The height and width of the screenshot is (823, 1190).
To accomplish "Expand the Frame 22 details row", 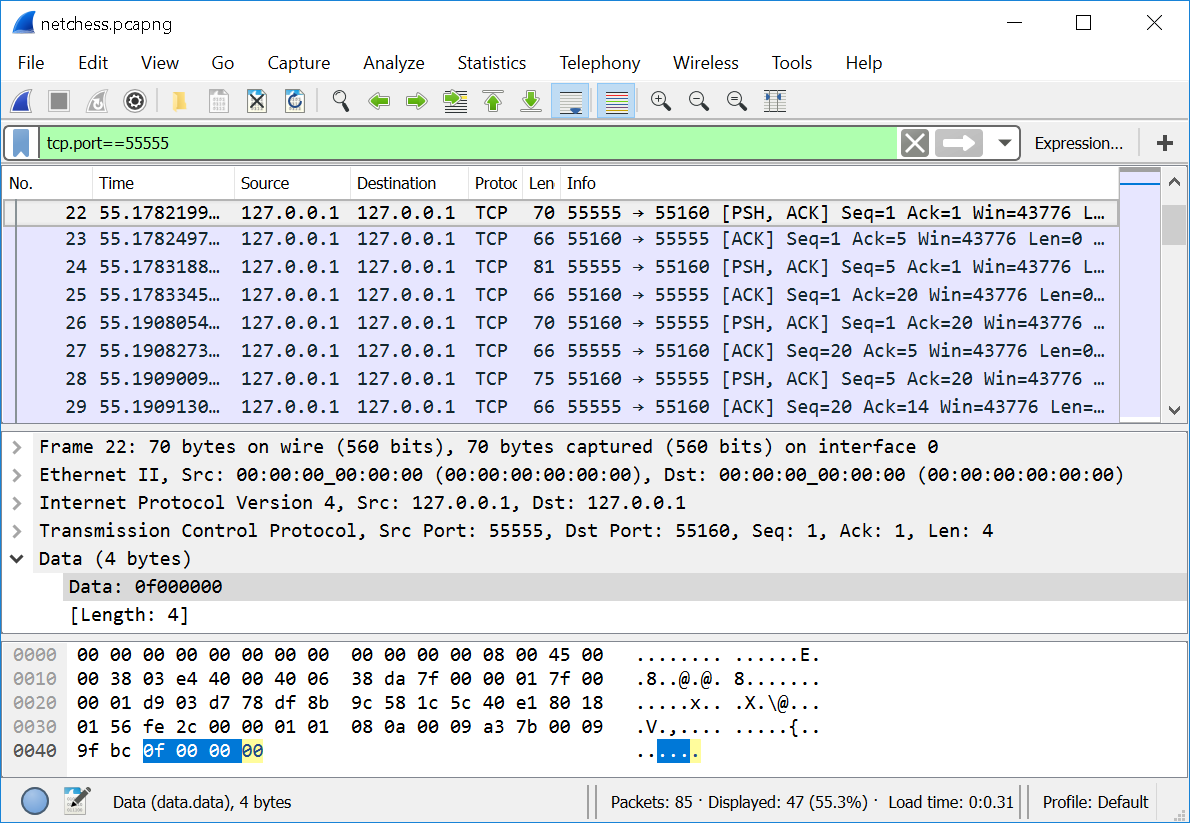I will click(17, 447).
